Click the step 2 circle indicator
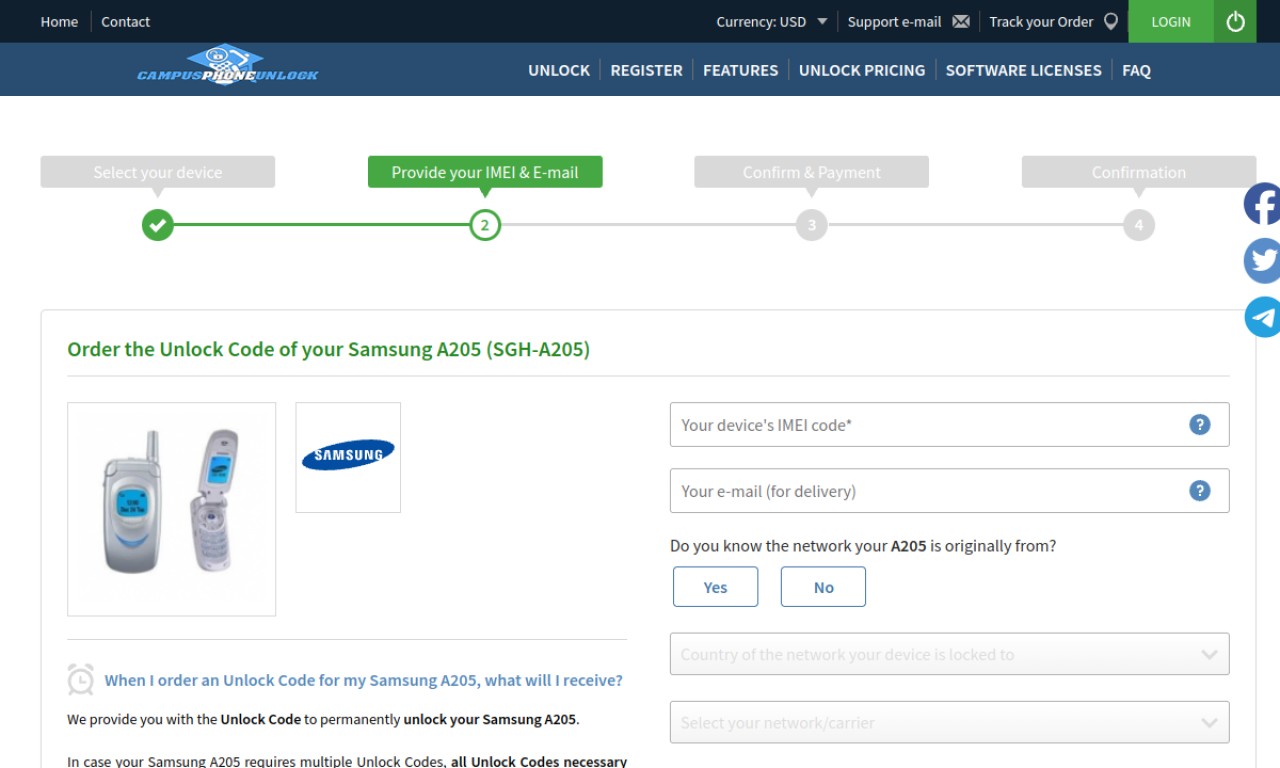 point(485,225)
